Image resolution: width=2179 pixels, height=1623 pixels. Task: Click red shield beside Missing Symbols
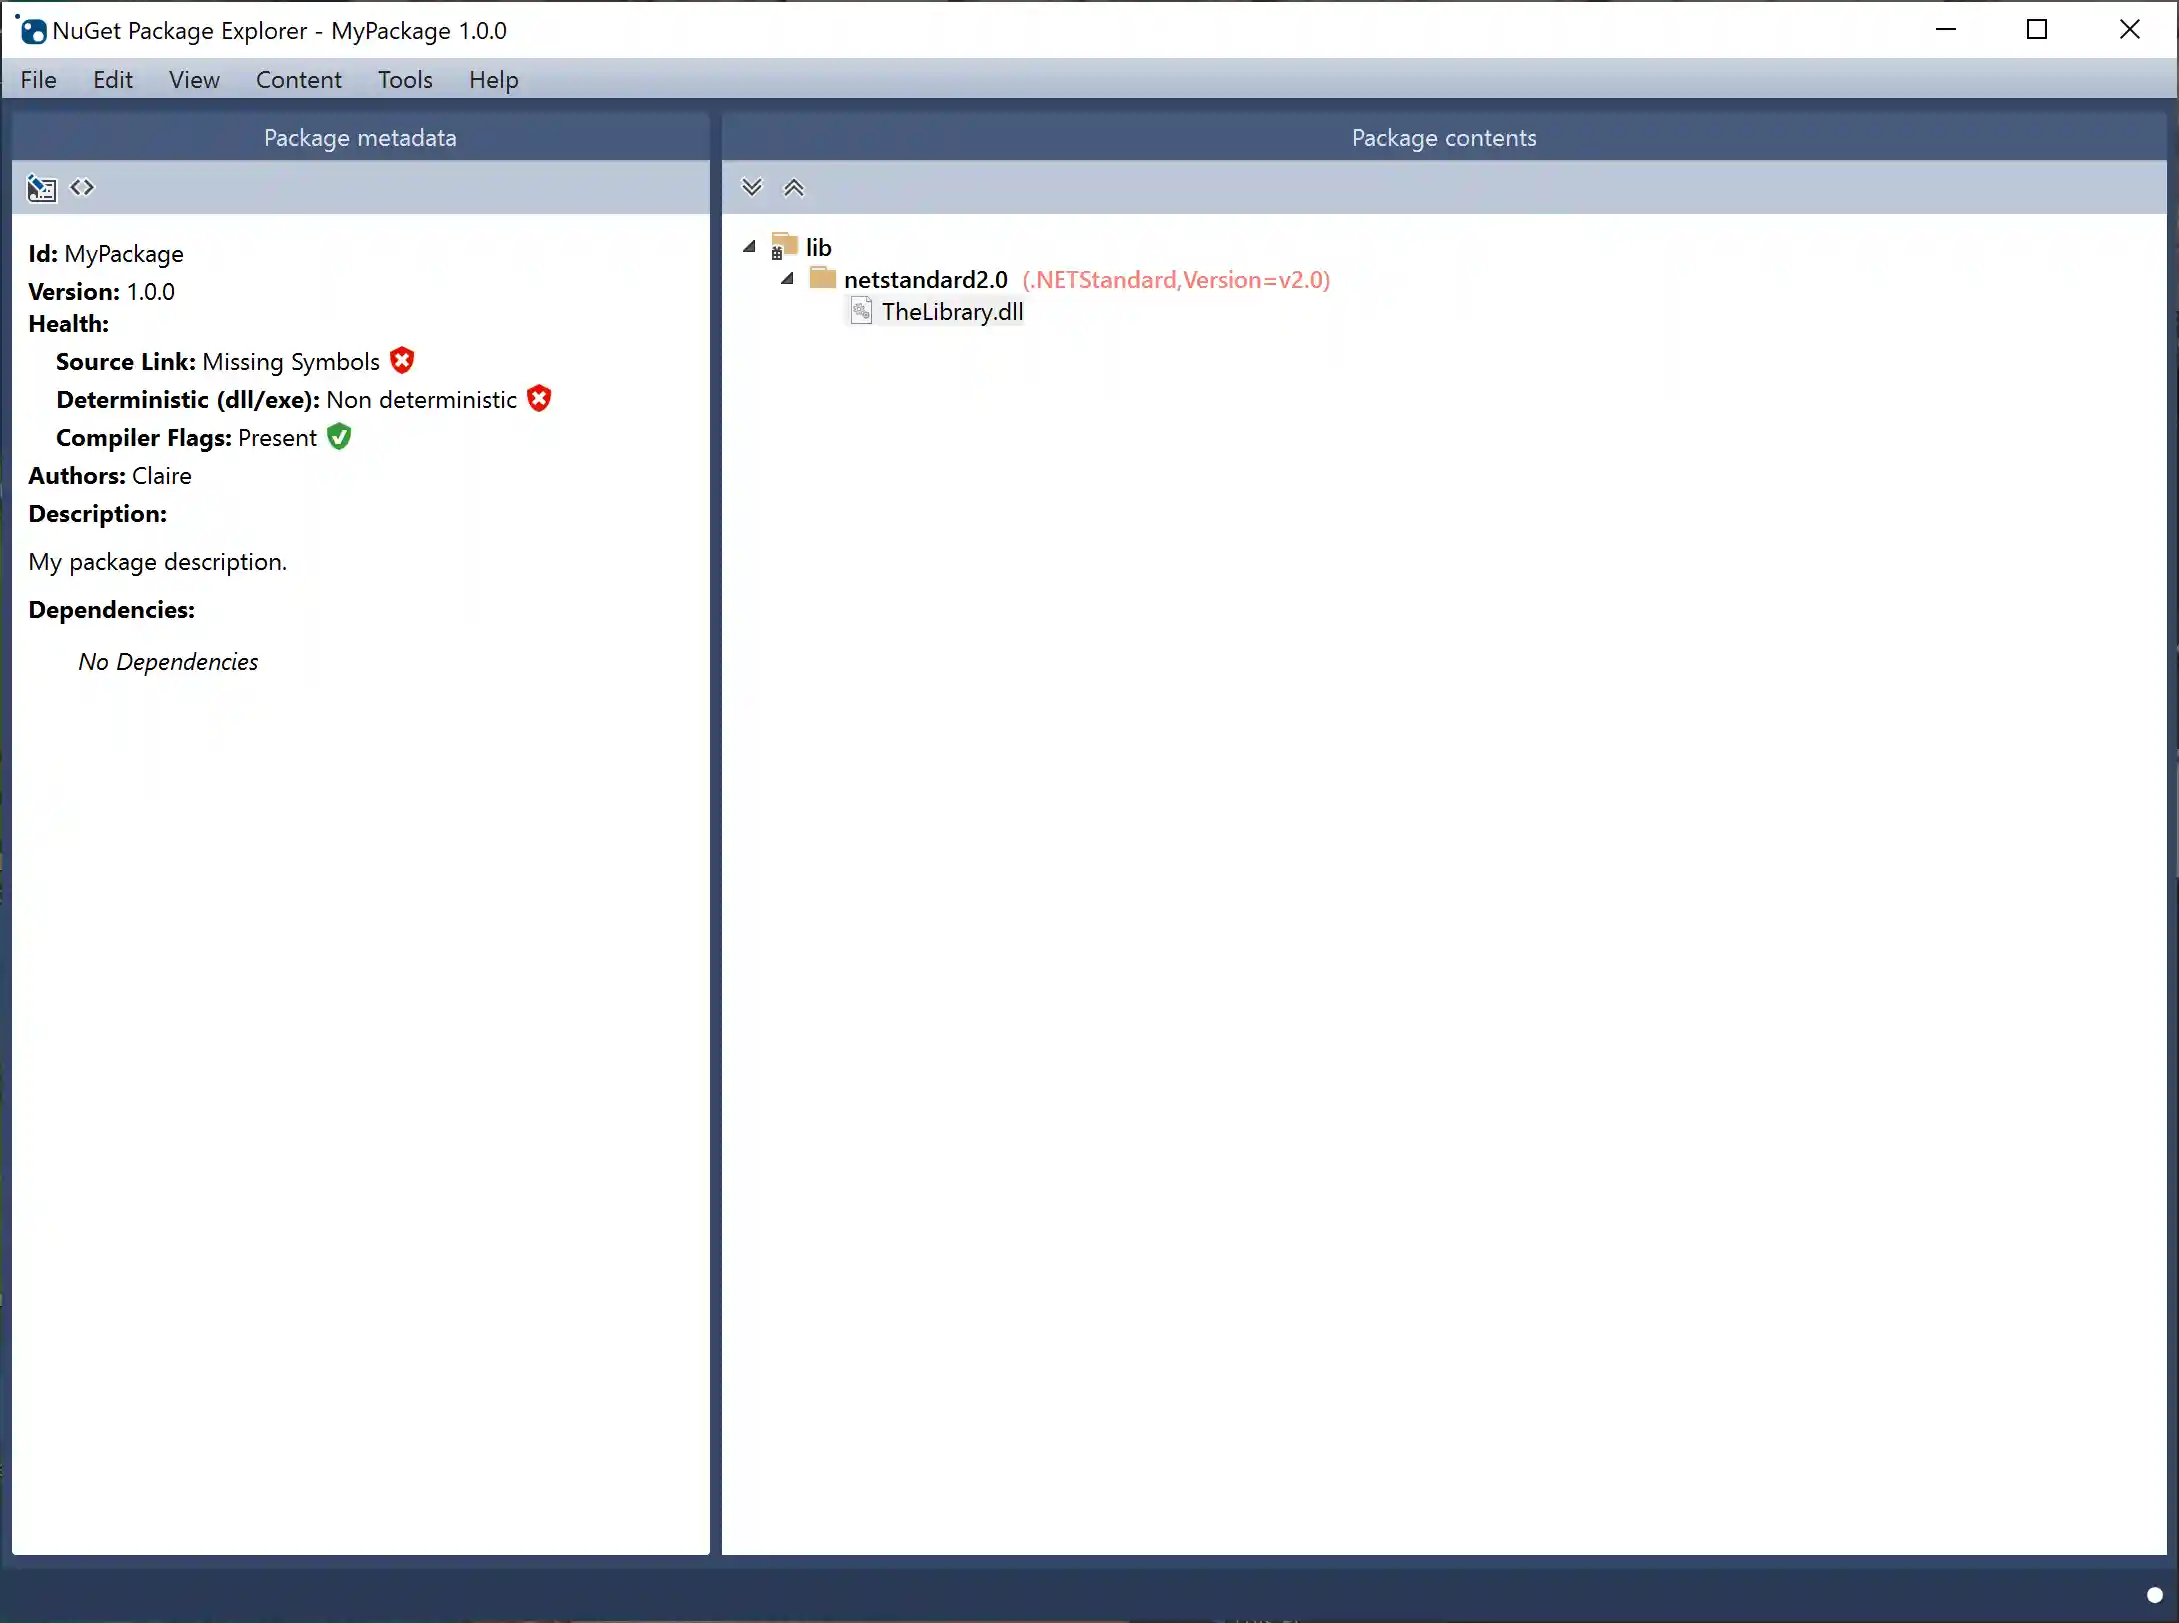click(x=401, y=360)
